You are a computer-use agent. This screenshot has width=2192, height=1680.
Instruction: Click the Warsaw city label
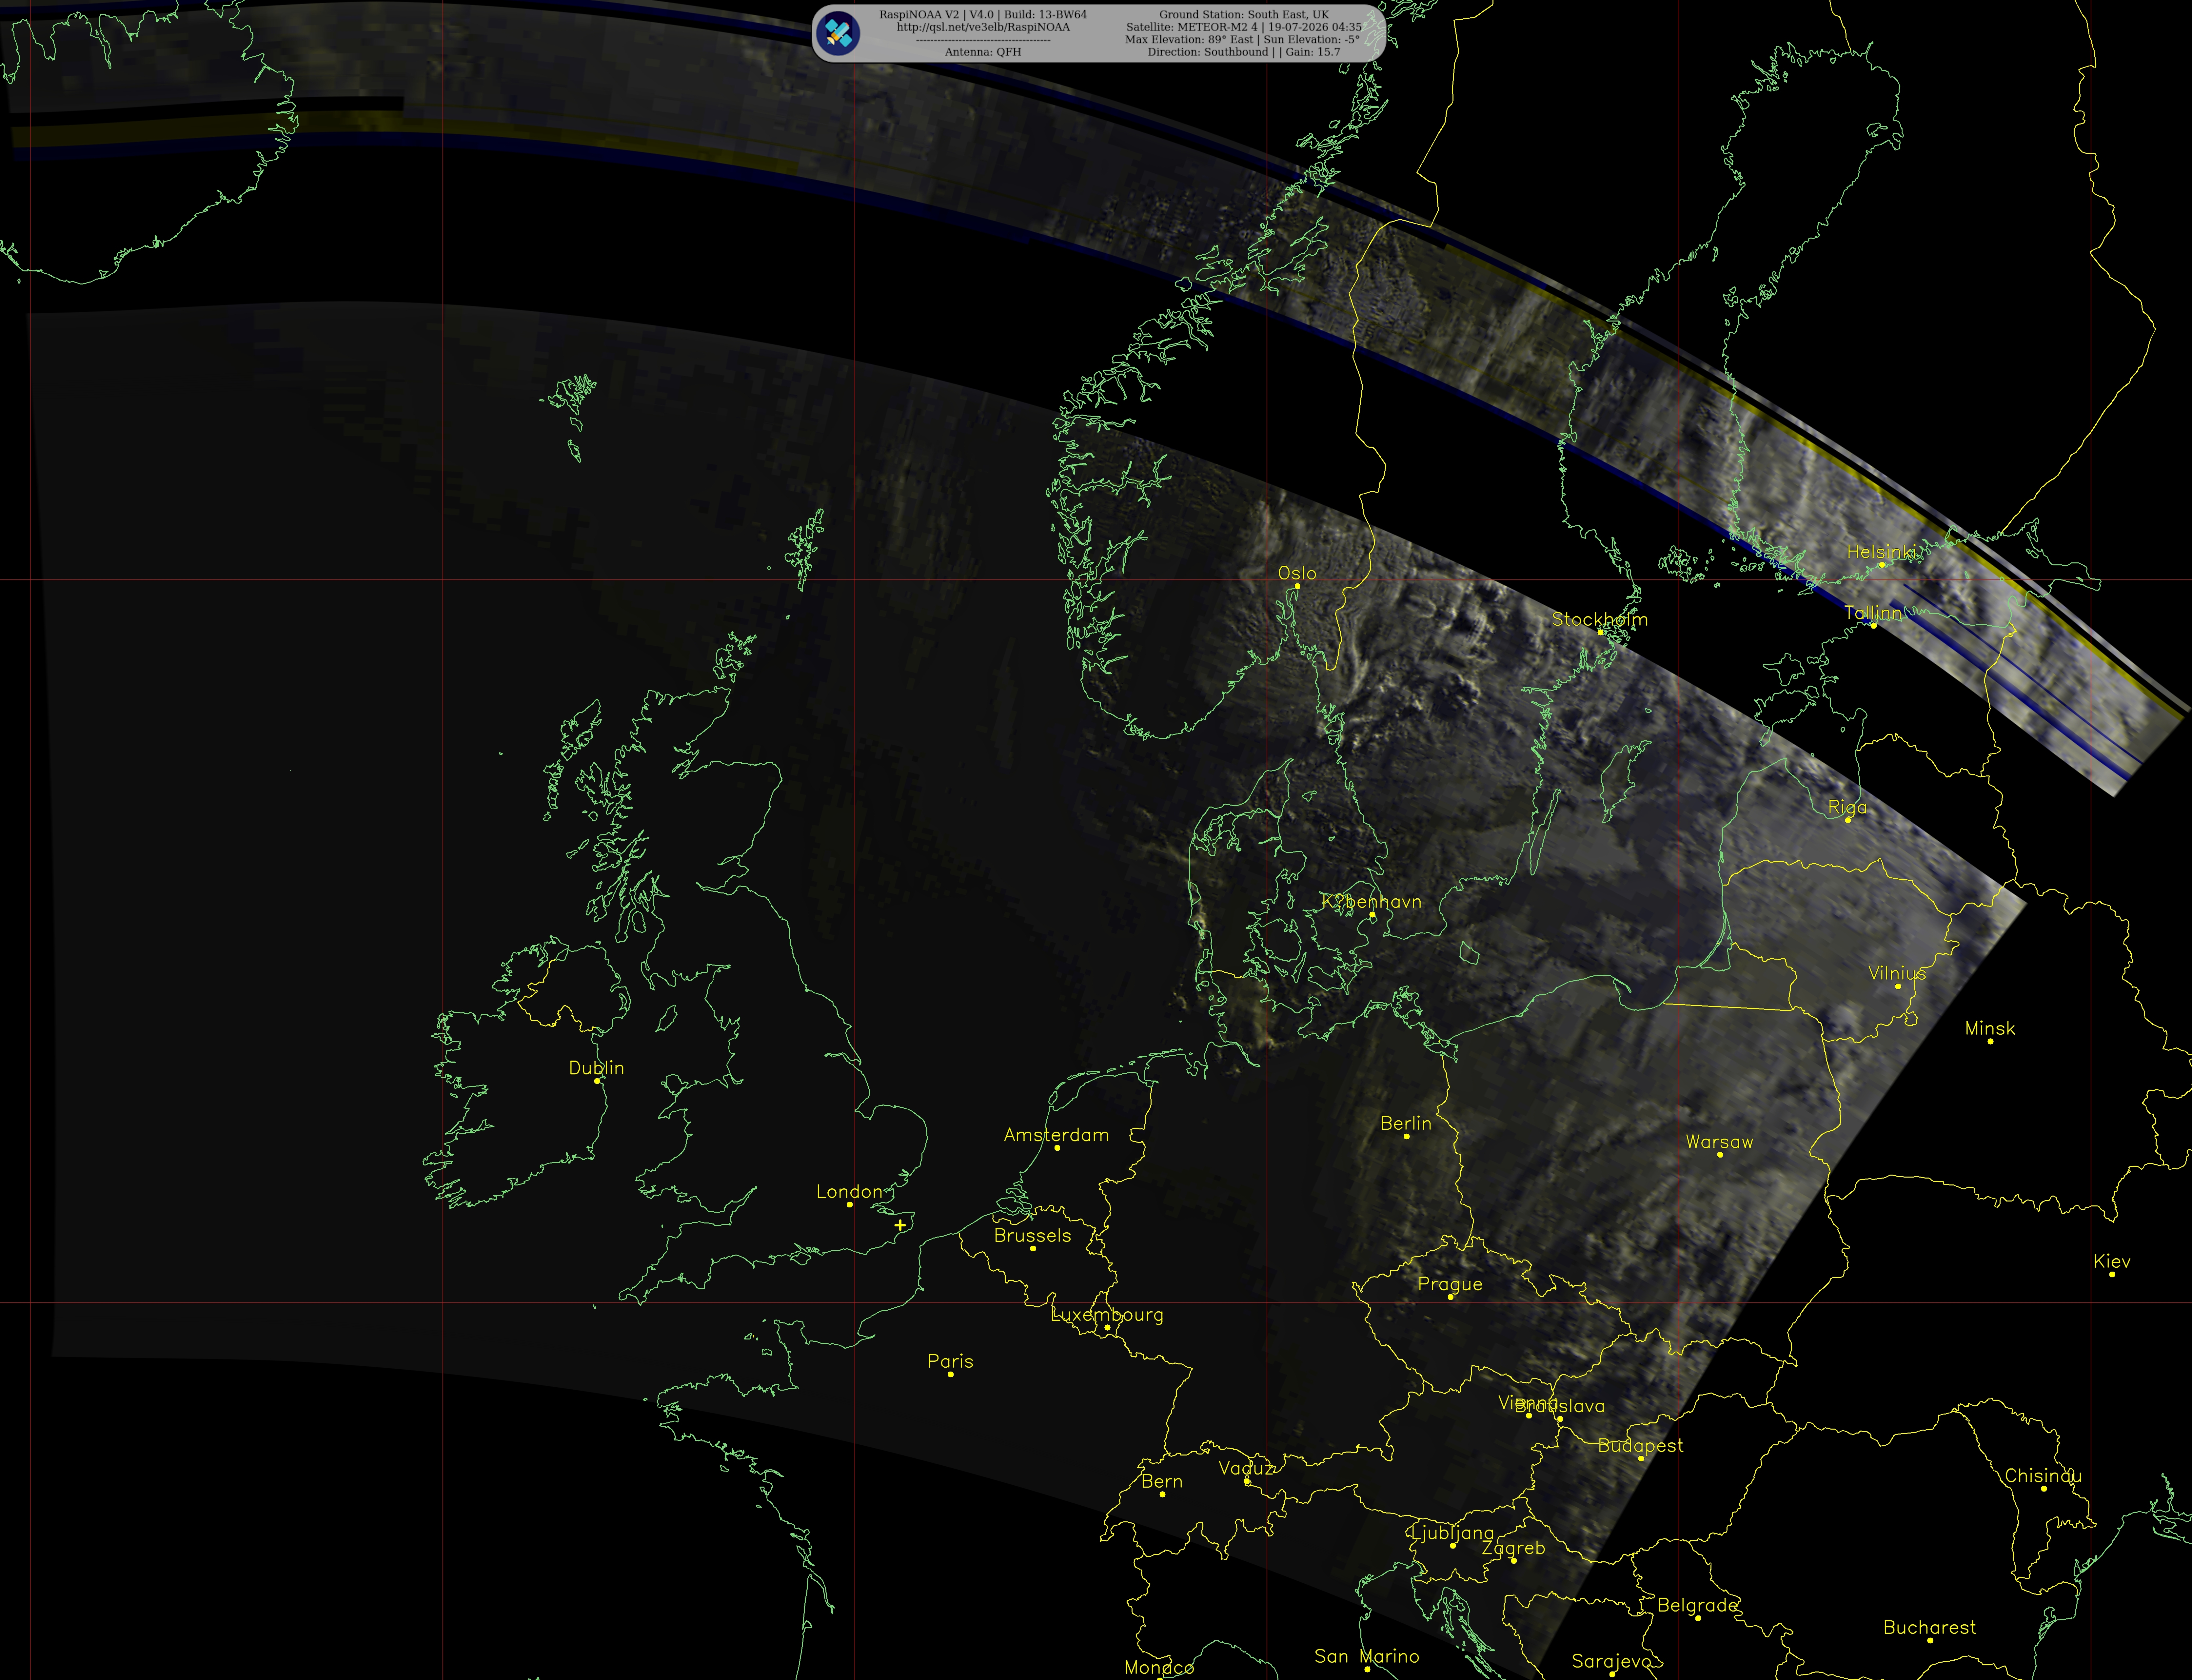coord(1719,1142)
